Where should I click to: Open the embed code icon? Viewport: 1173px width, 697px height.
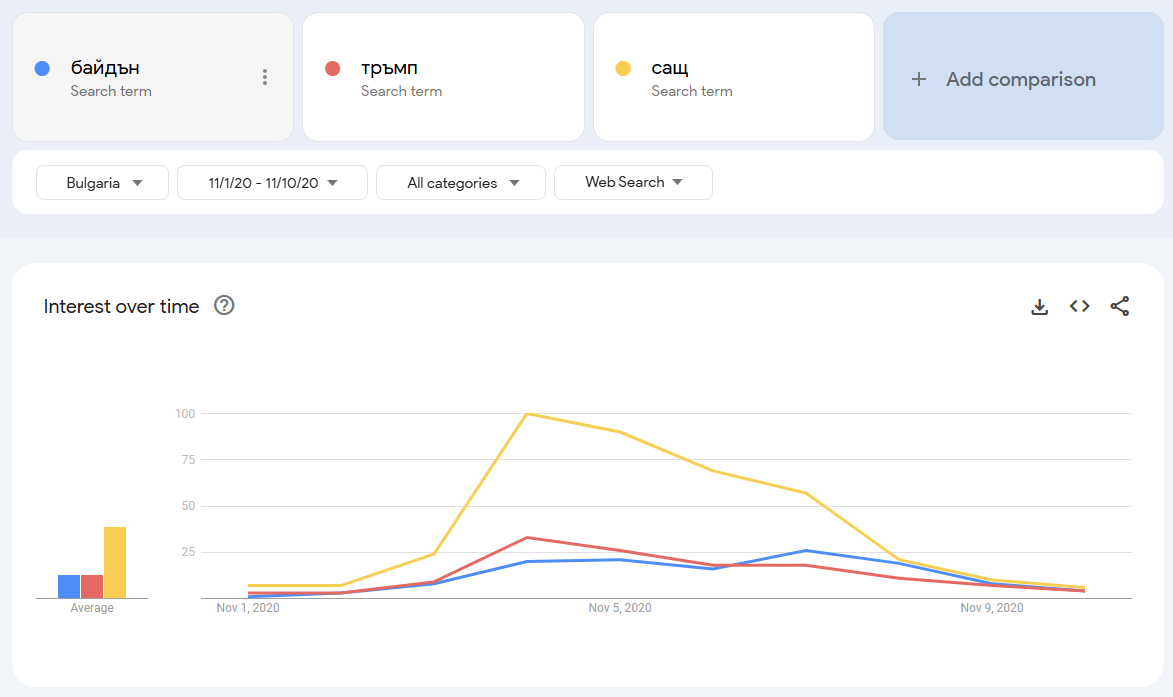[x=1079, y=307]
